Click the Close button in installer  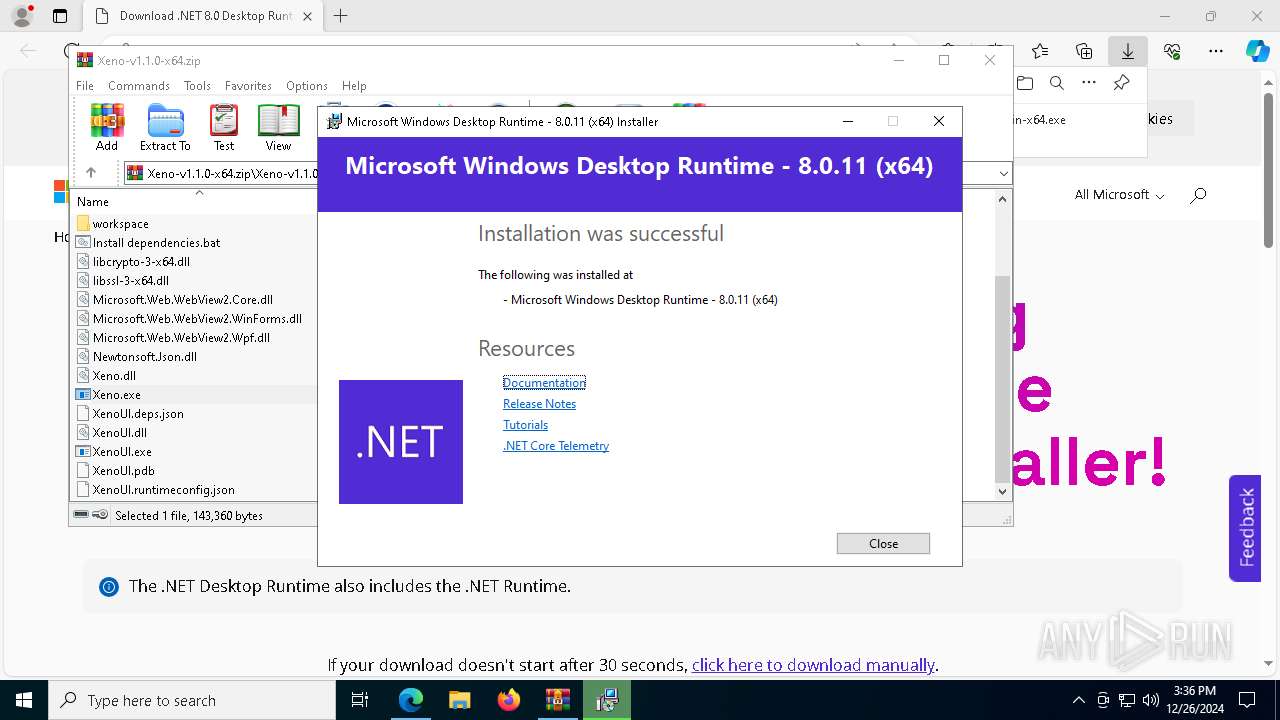pos(883,544)
